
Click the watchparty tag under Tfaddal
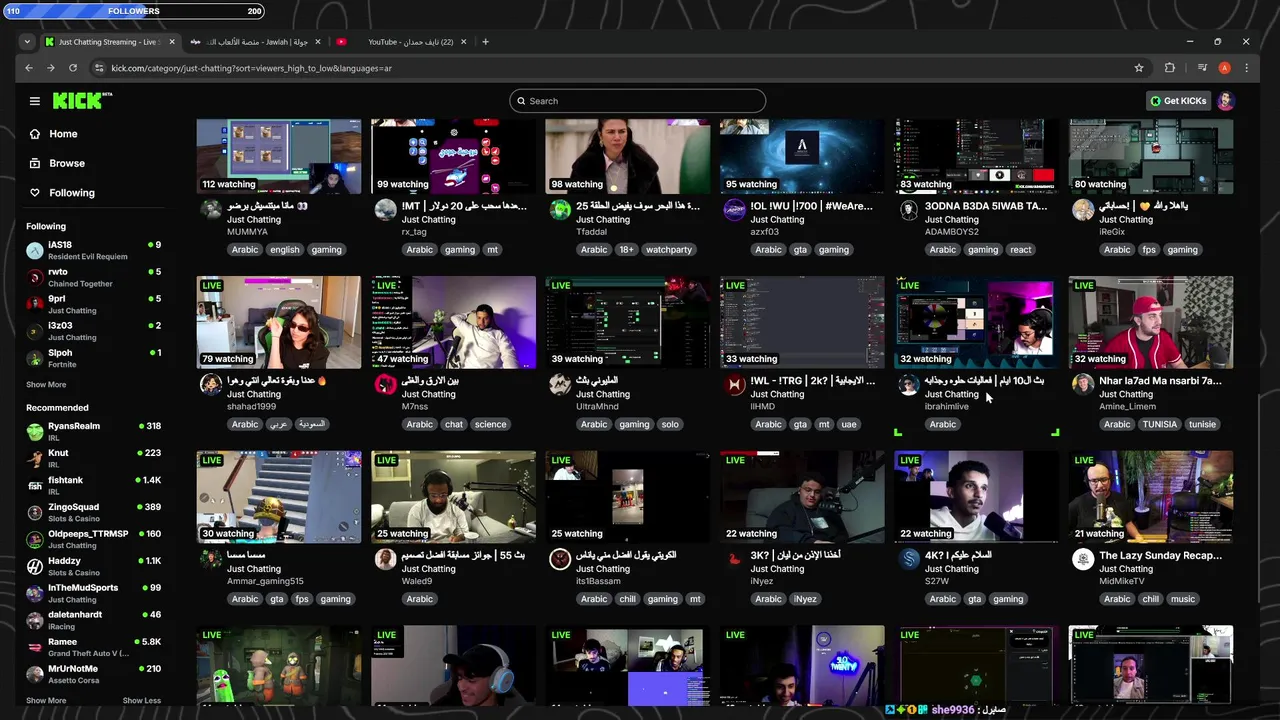pyautogui.click(x=668, y=250)
